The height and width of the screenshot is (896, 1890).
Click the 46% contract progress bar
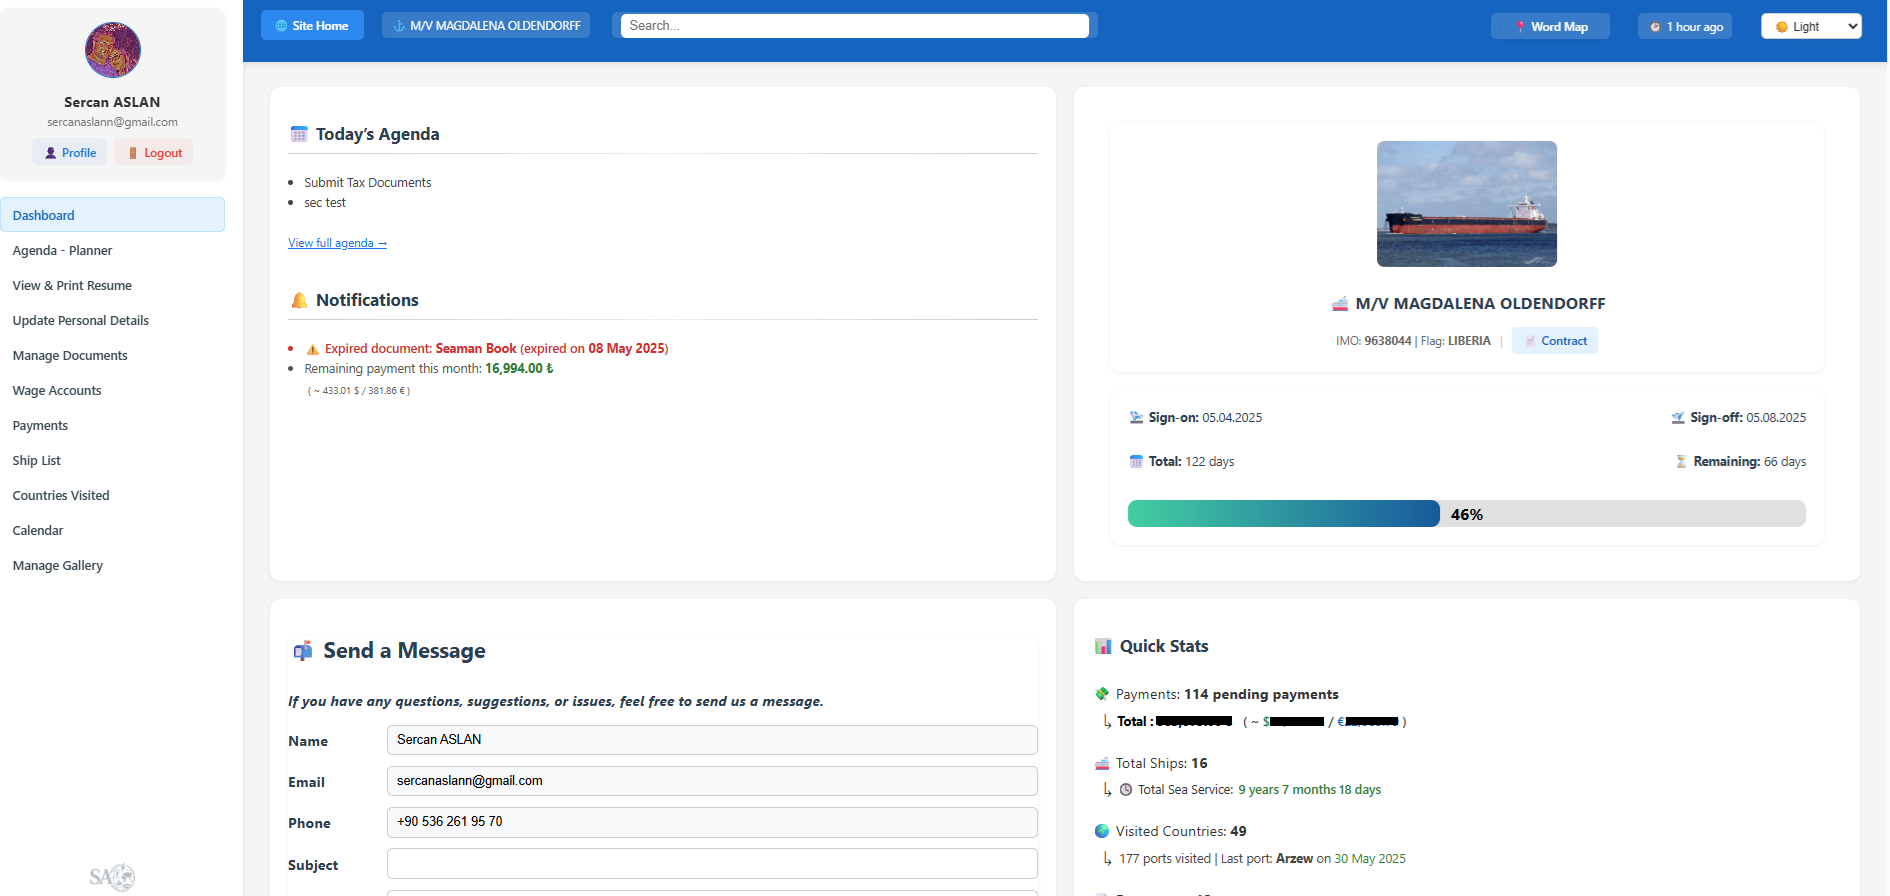[1466, 514]
